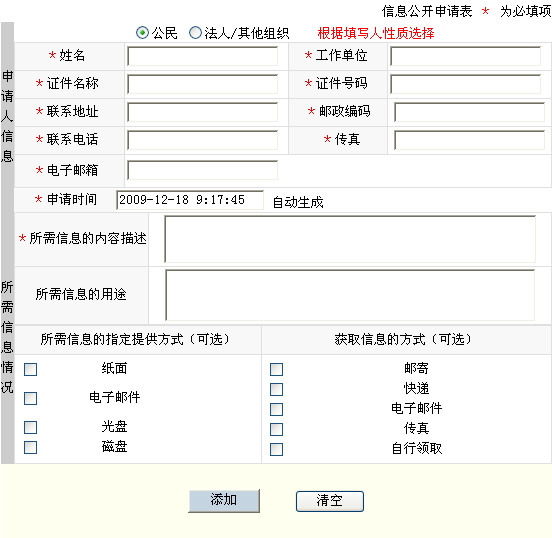Click the 清空 button

330,501
